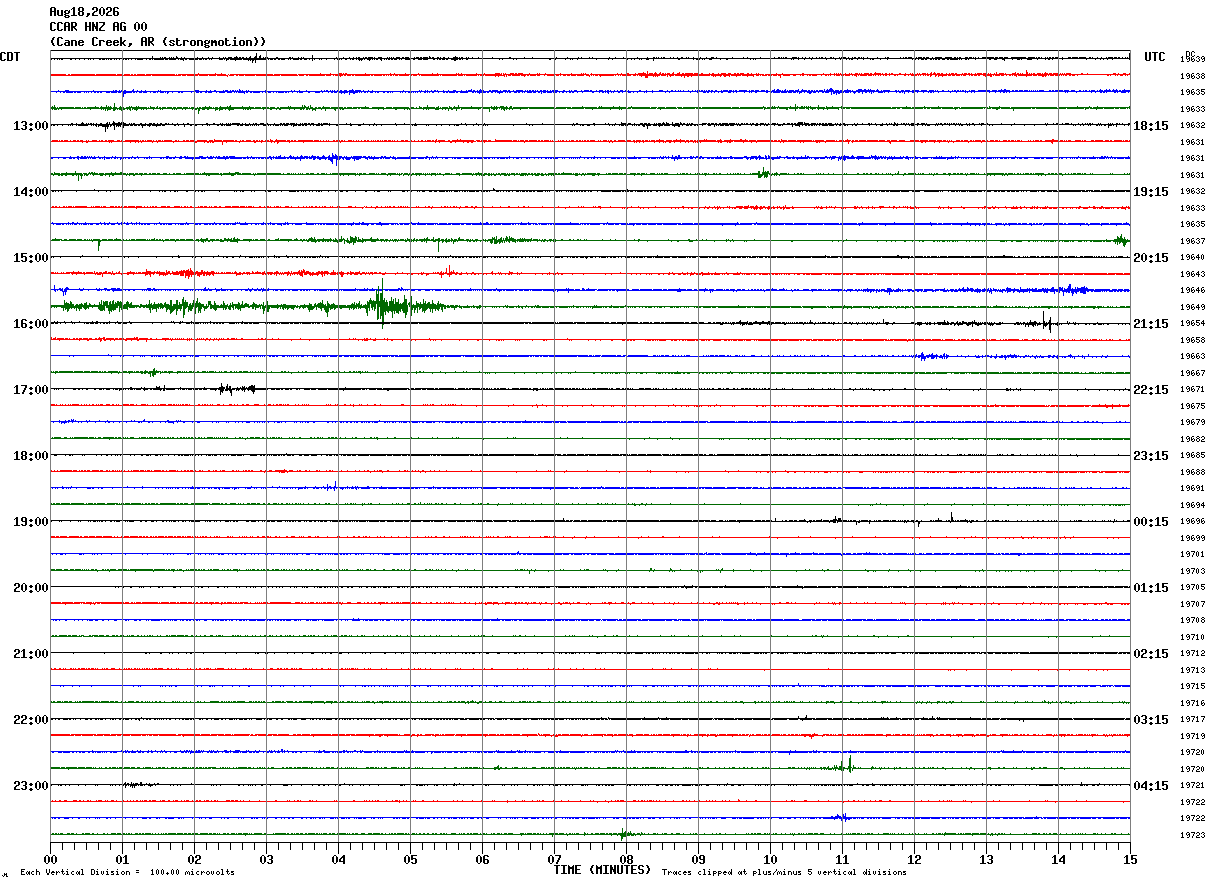Image resolution: width=1210 pixels, height=886 pixels.
Task: Click minute tick label '03' on the axis
Action: [x=266, y=858]
